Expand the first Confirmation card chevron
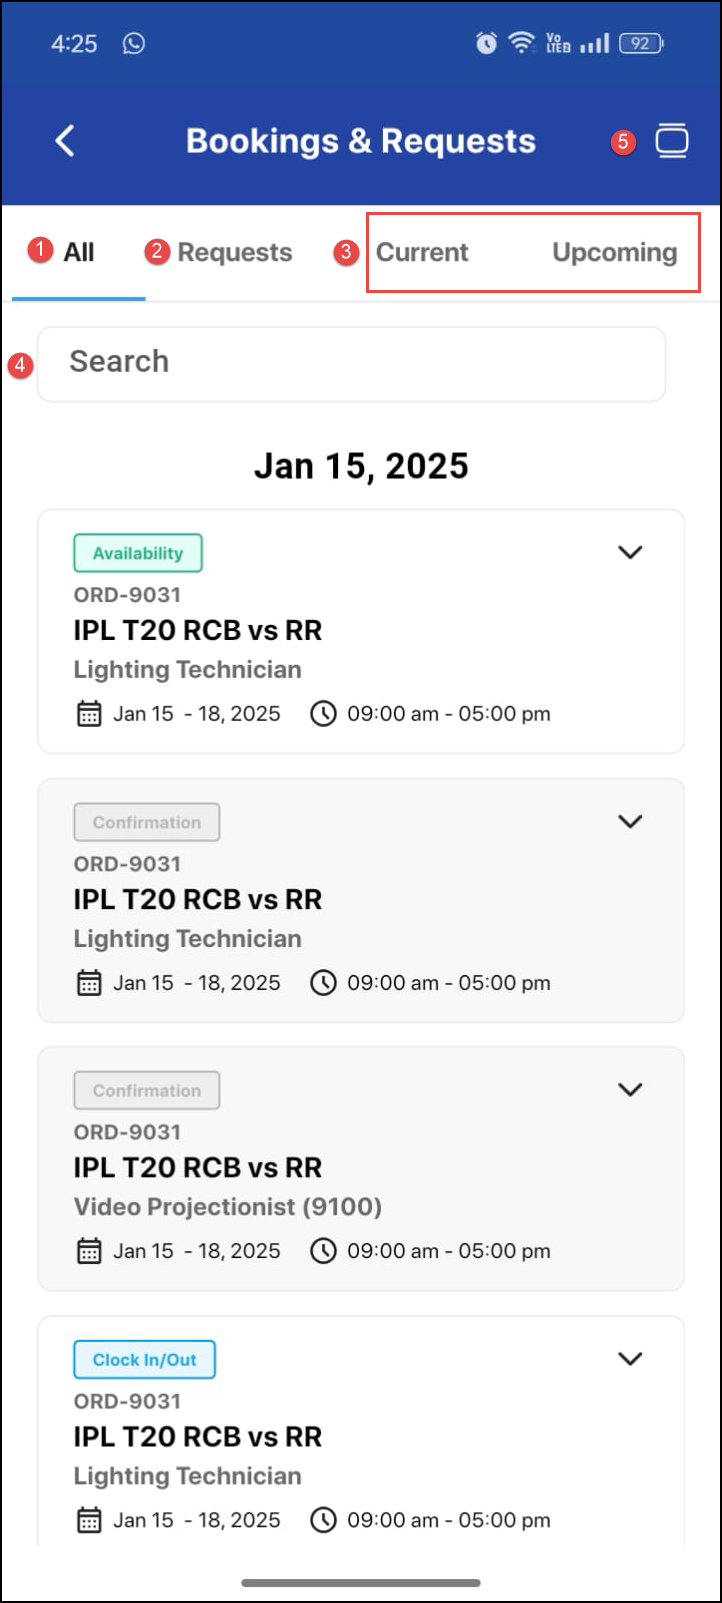The width and height of the screenshot is (722, 1603). point(630,821)
